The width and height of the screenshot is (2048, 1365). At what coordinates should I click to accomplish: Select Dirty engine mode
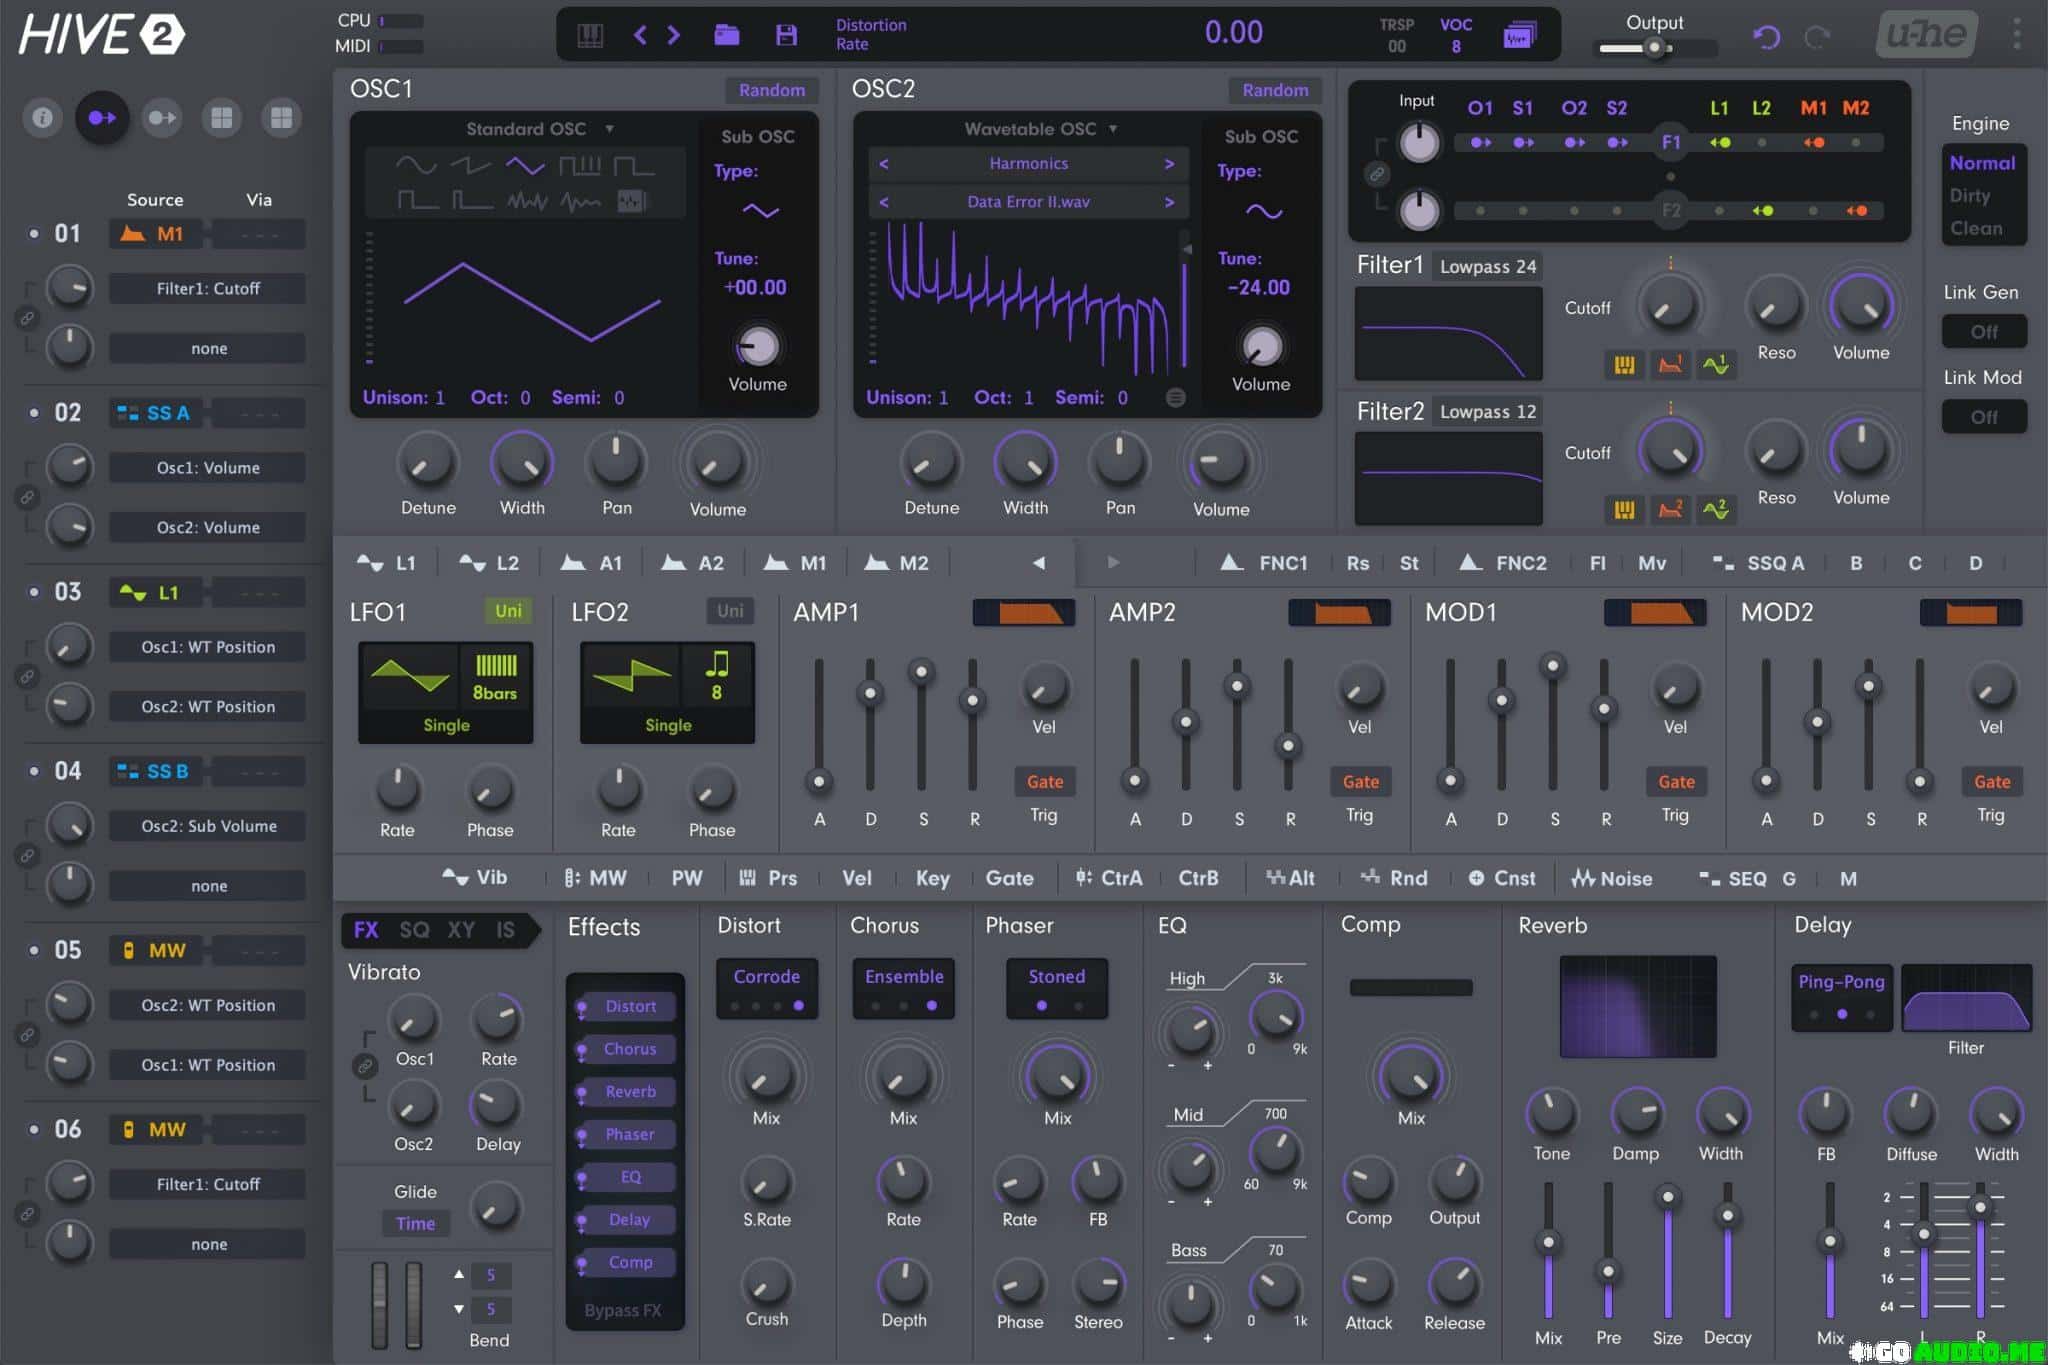click(x=1970, y=196)
